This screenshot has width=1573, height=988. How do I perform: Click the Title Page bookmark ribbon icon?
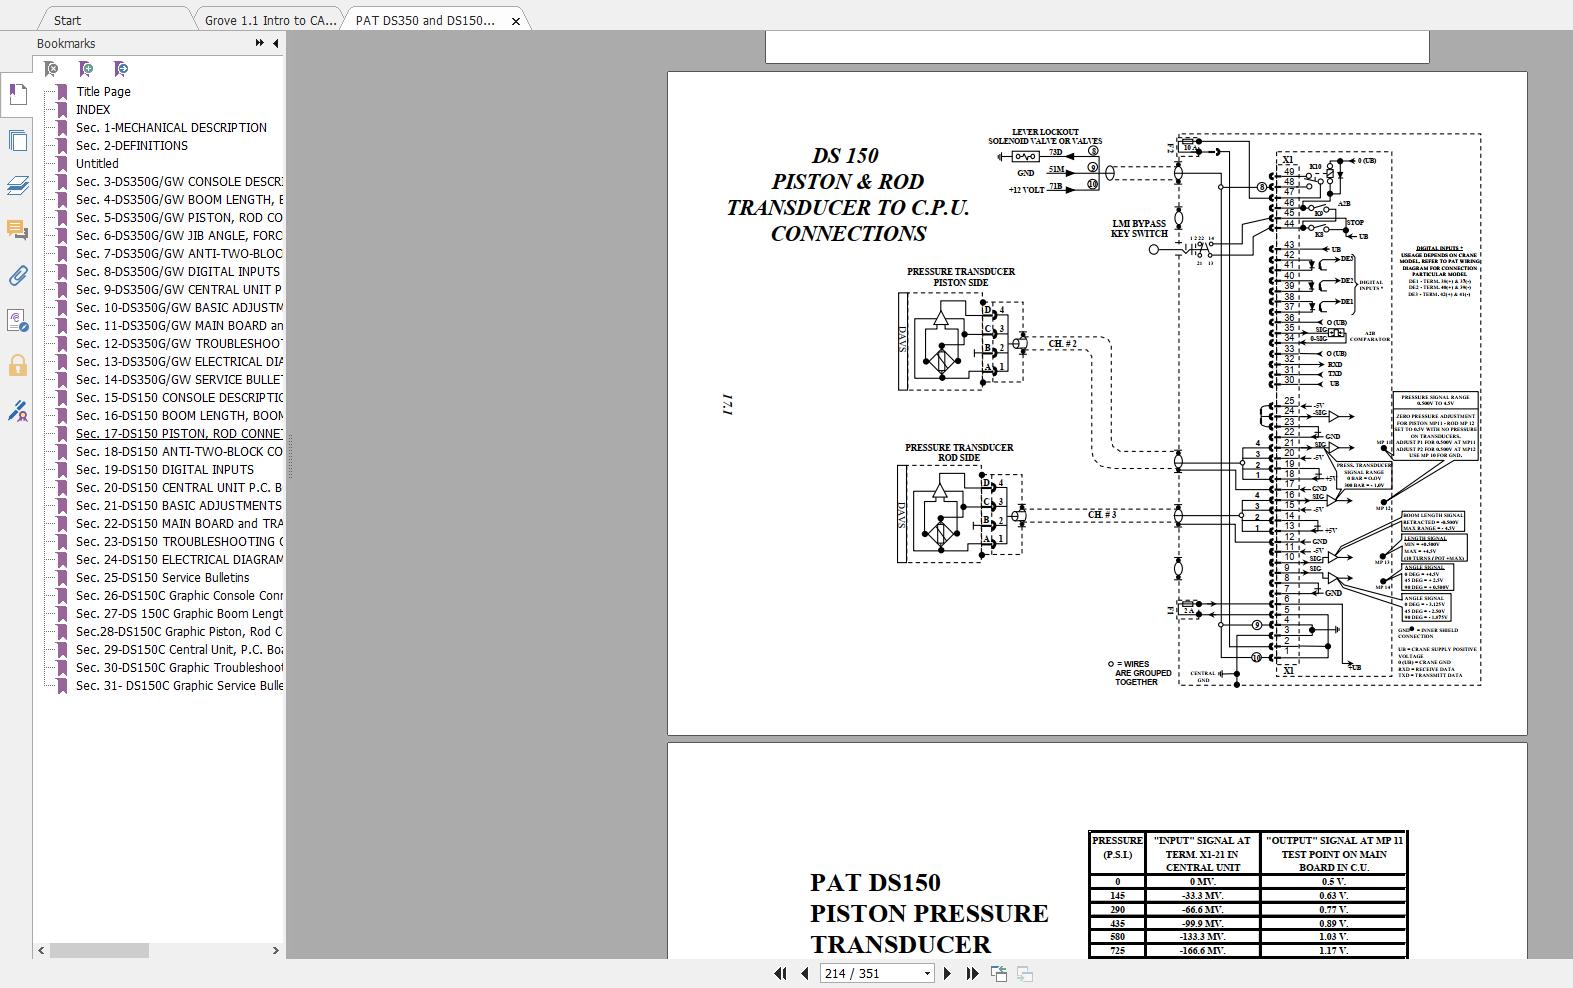point(62,92)
